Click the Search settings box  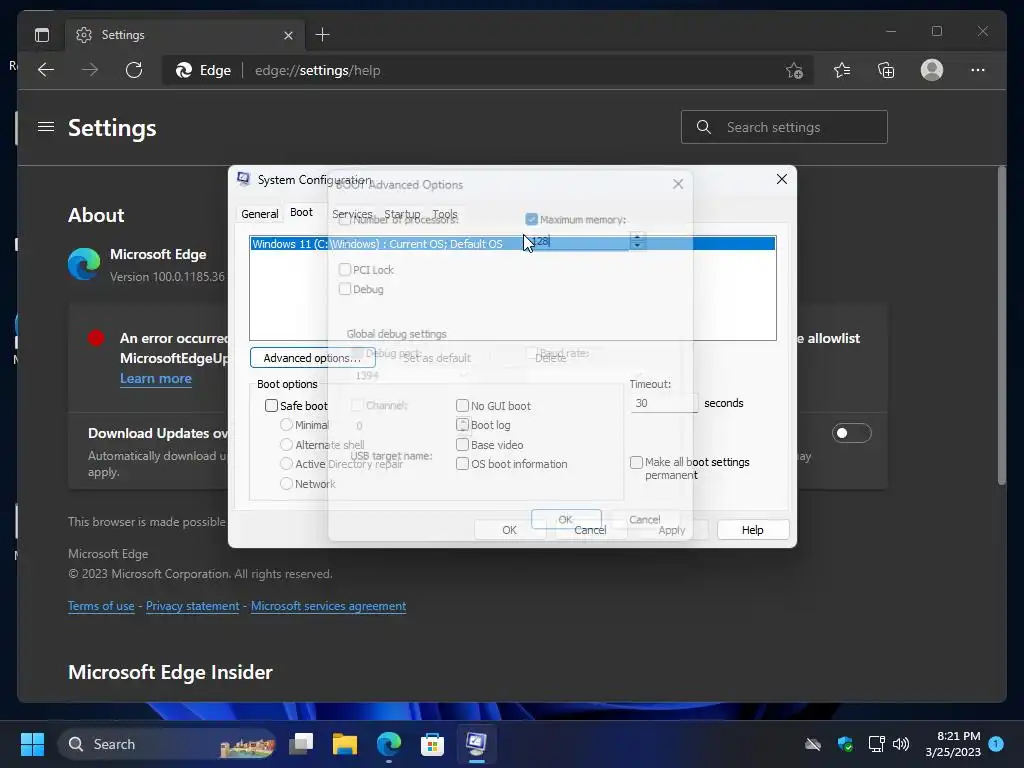pos(784,127)
